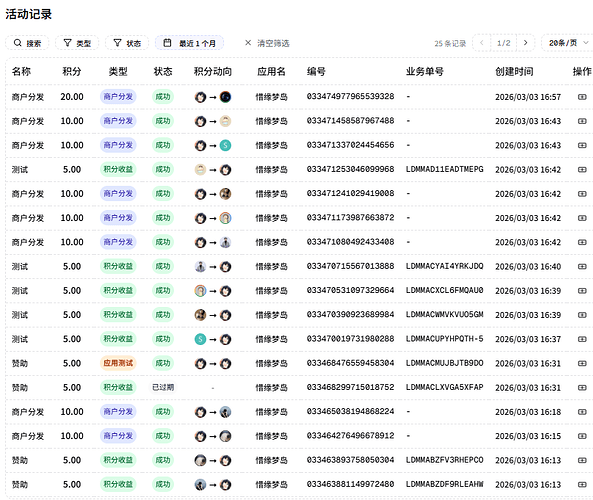
Task: Click 商户分发 tag in the 20.00 row
Action: (x=118, y=97)
